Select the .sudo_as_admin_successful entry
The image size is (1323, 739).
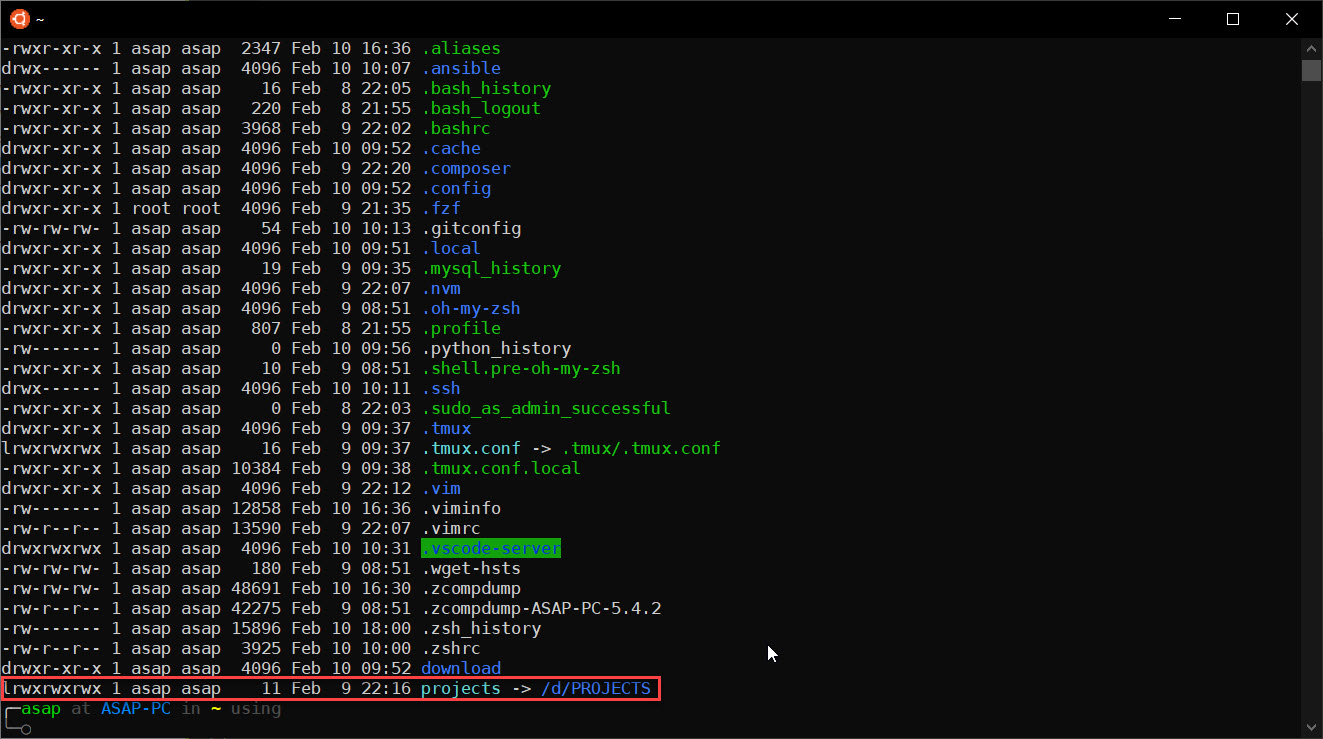pyautogui.click(x=546, y=408)
